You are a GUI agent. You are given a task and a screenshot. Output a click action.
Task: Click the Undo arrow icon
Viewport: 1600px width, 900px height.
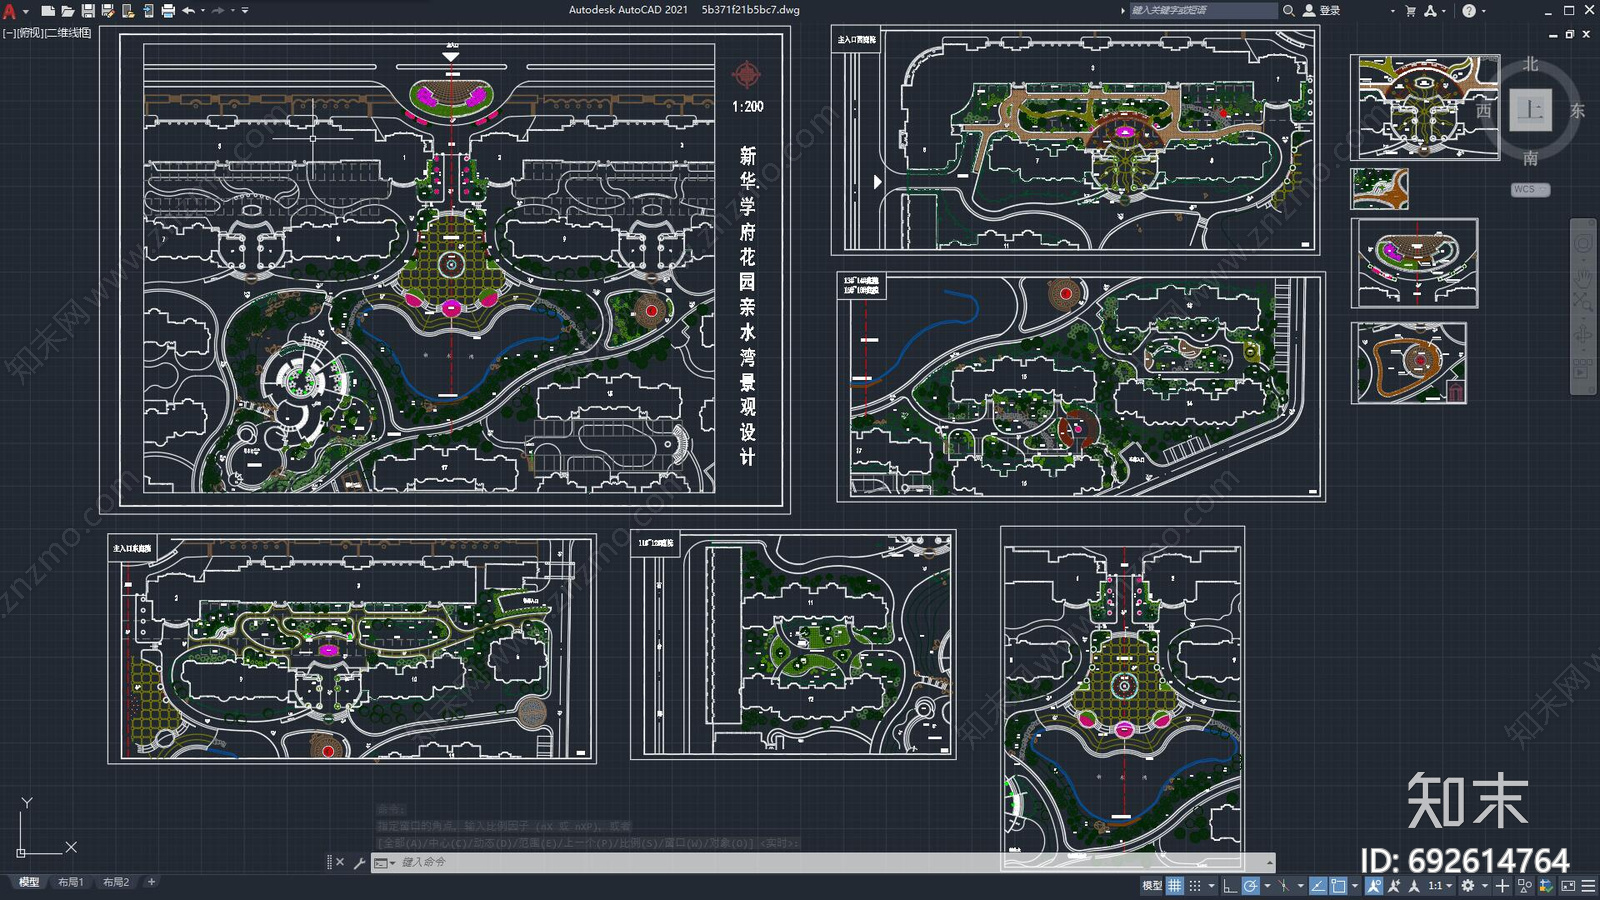click(x=188, y=11)
